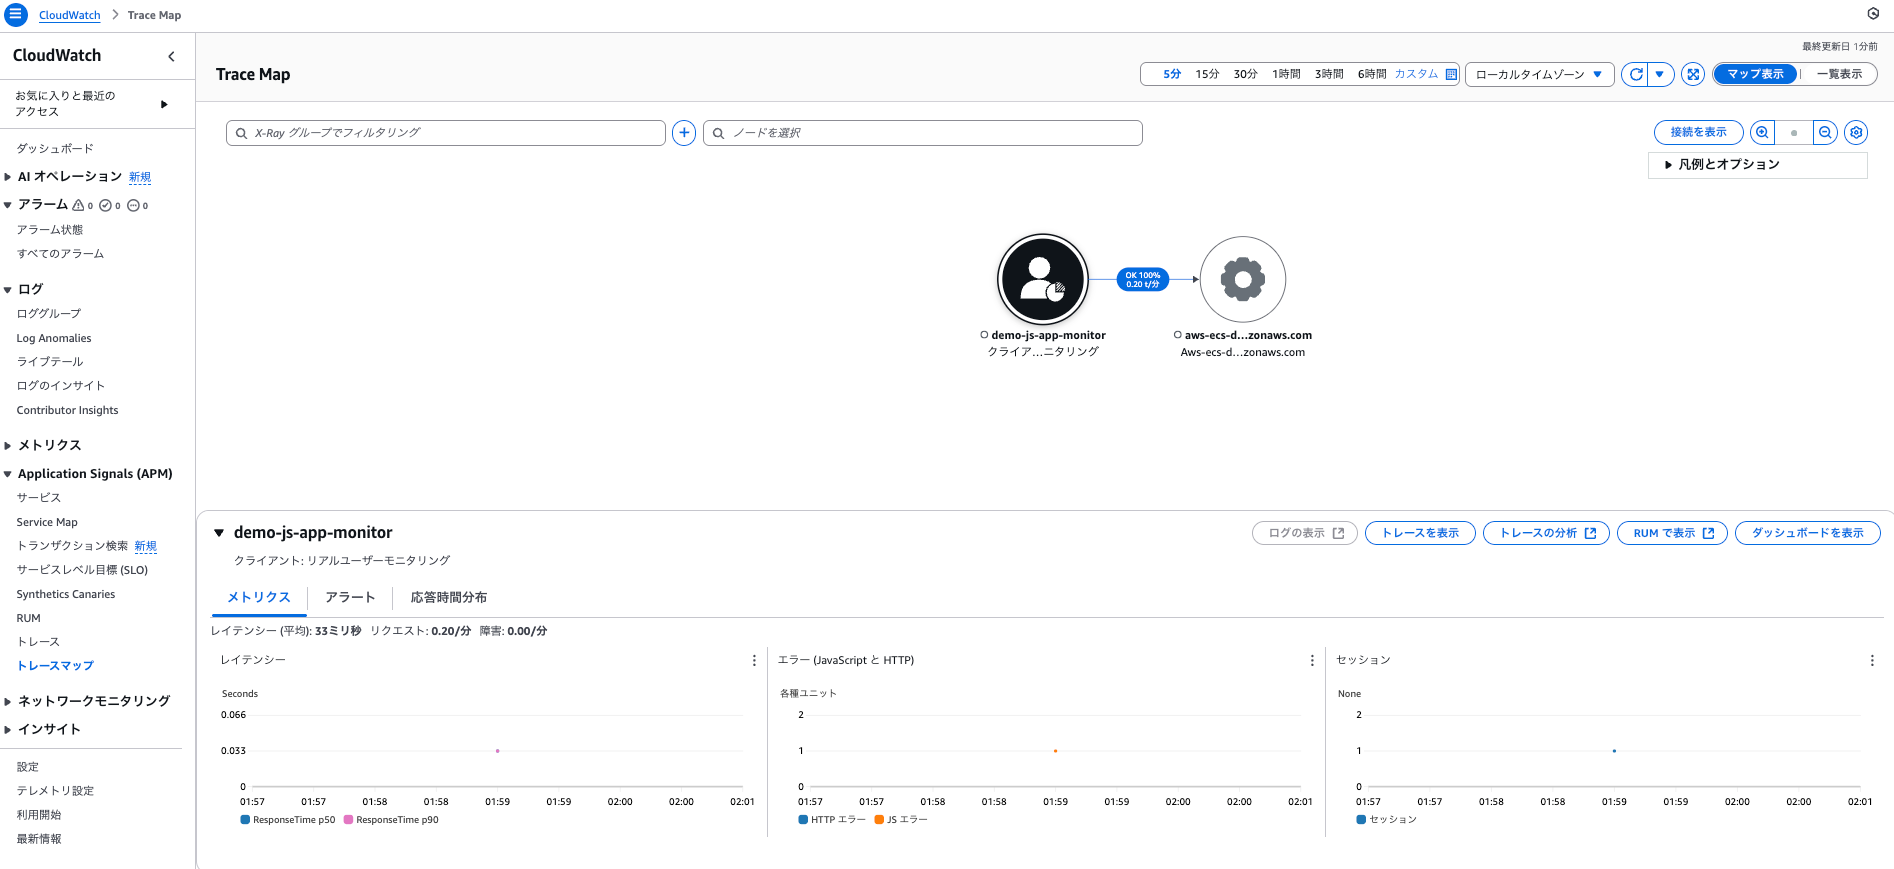
Task: Open トレースマップ in sidebar
Action: pyautogui.click(x=55, y=666)
